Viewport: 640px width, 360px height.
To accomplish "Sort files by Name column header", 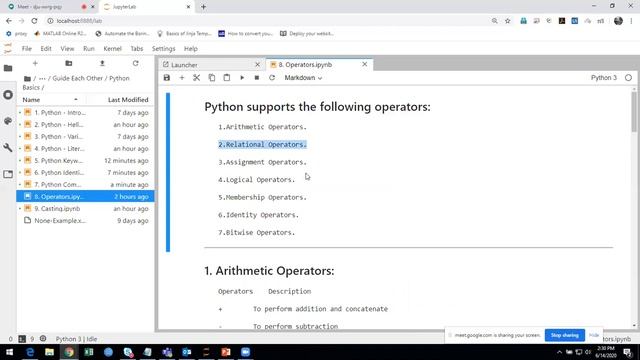I will 51,100.
